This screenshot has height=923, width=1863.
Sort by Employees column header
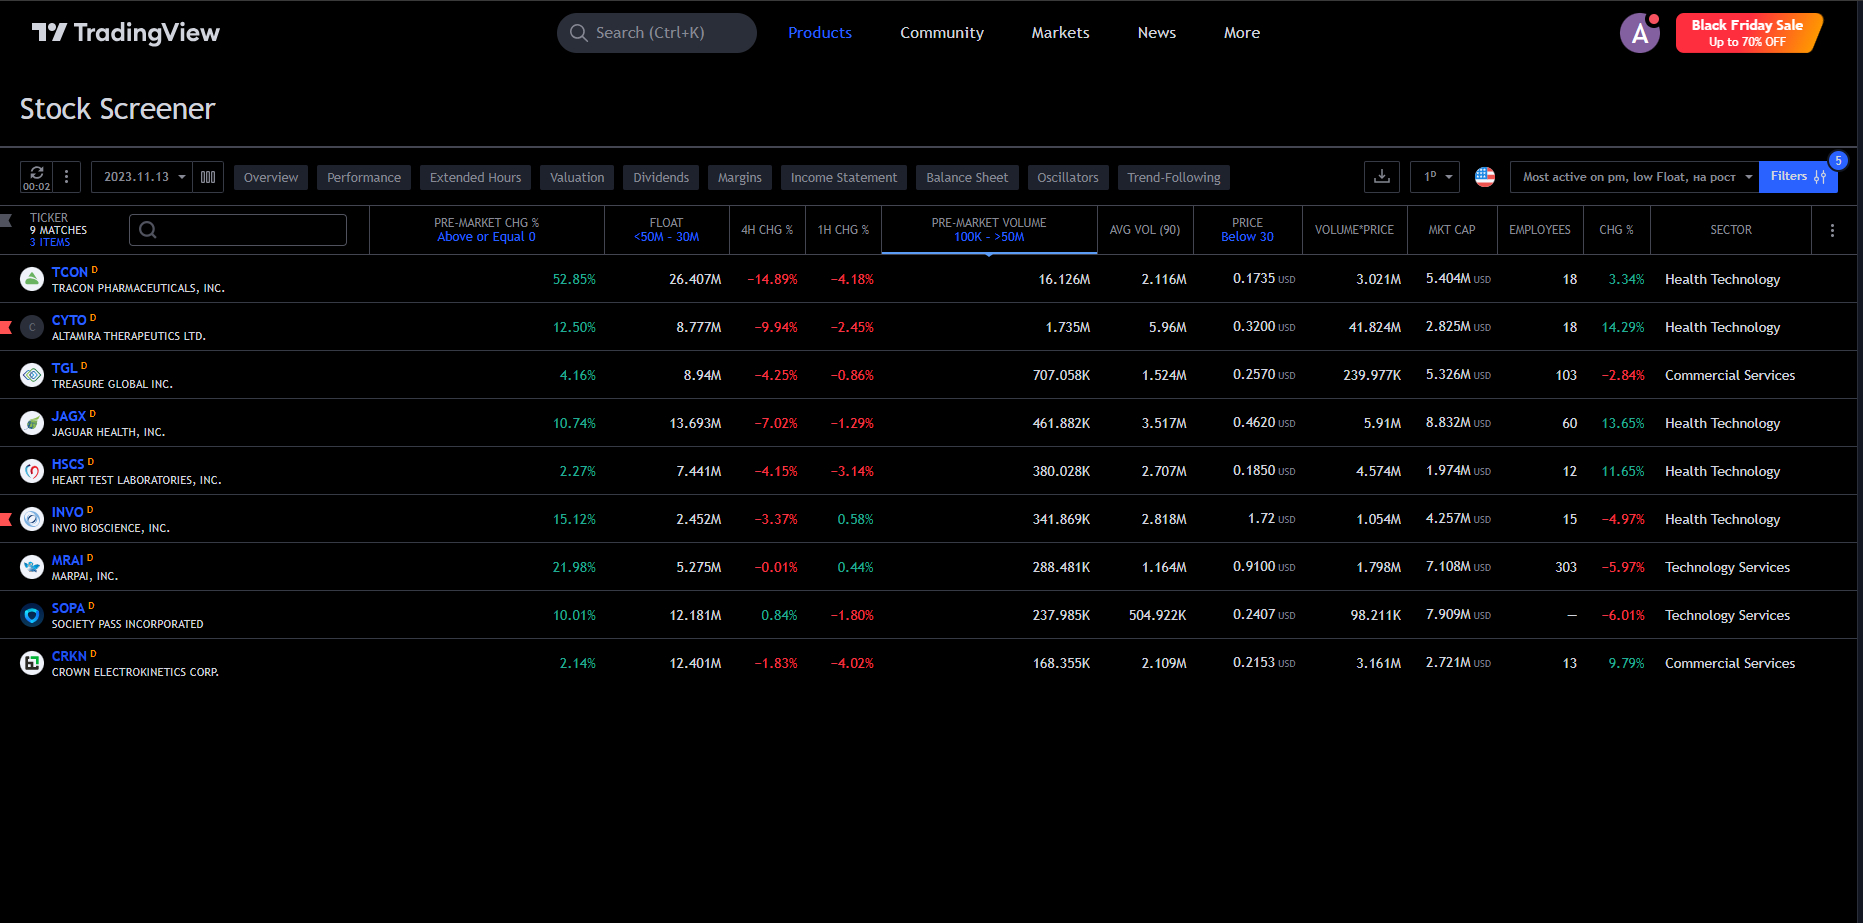[1540, 230]
